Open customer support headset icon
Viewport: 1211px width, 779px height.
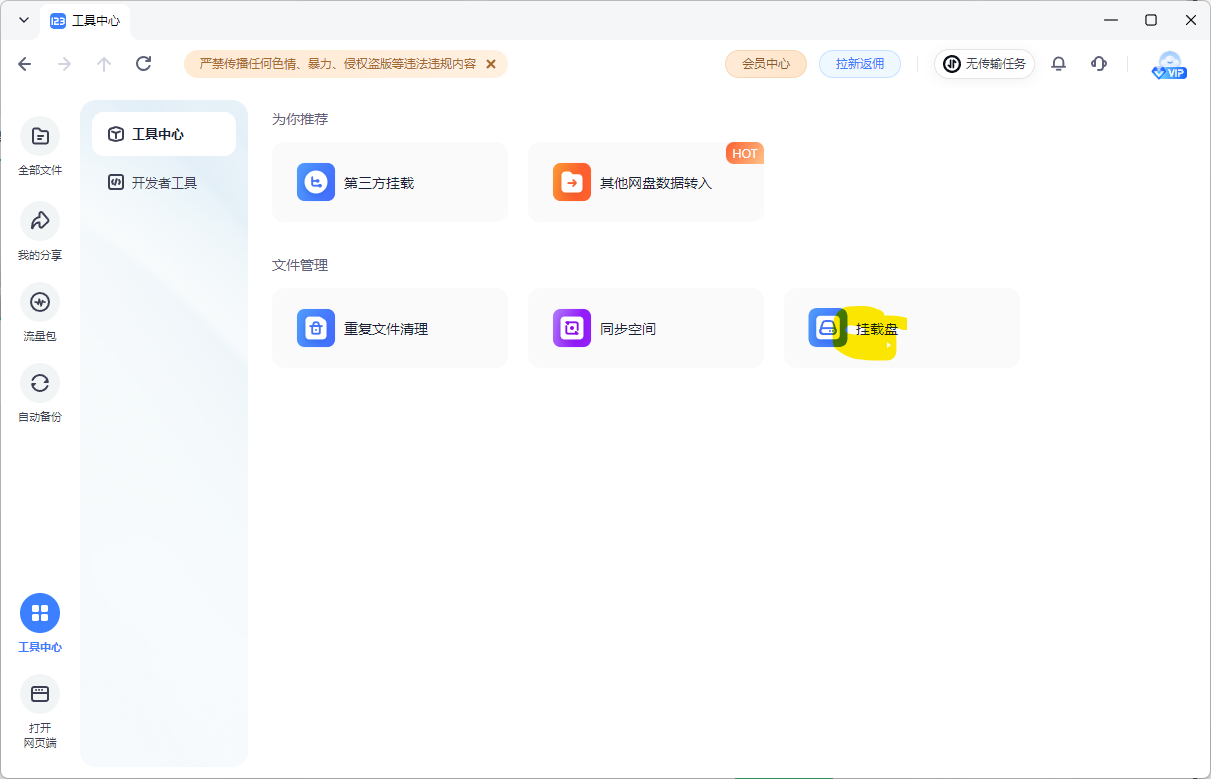(1099, 64)
